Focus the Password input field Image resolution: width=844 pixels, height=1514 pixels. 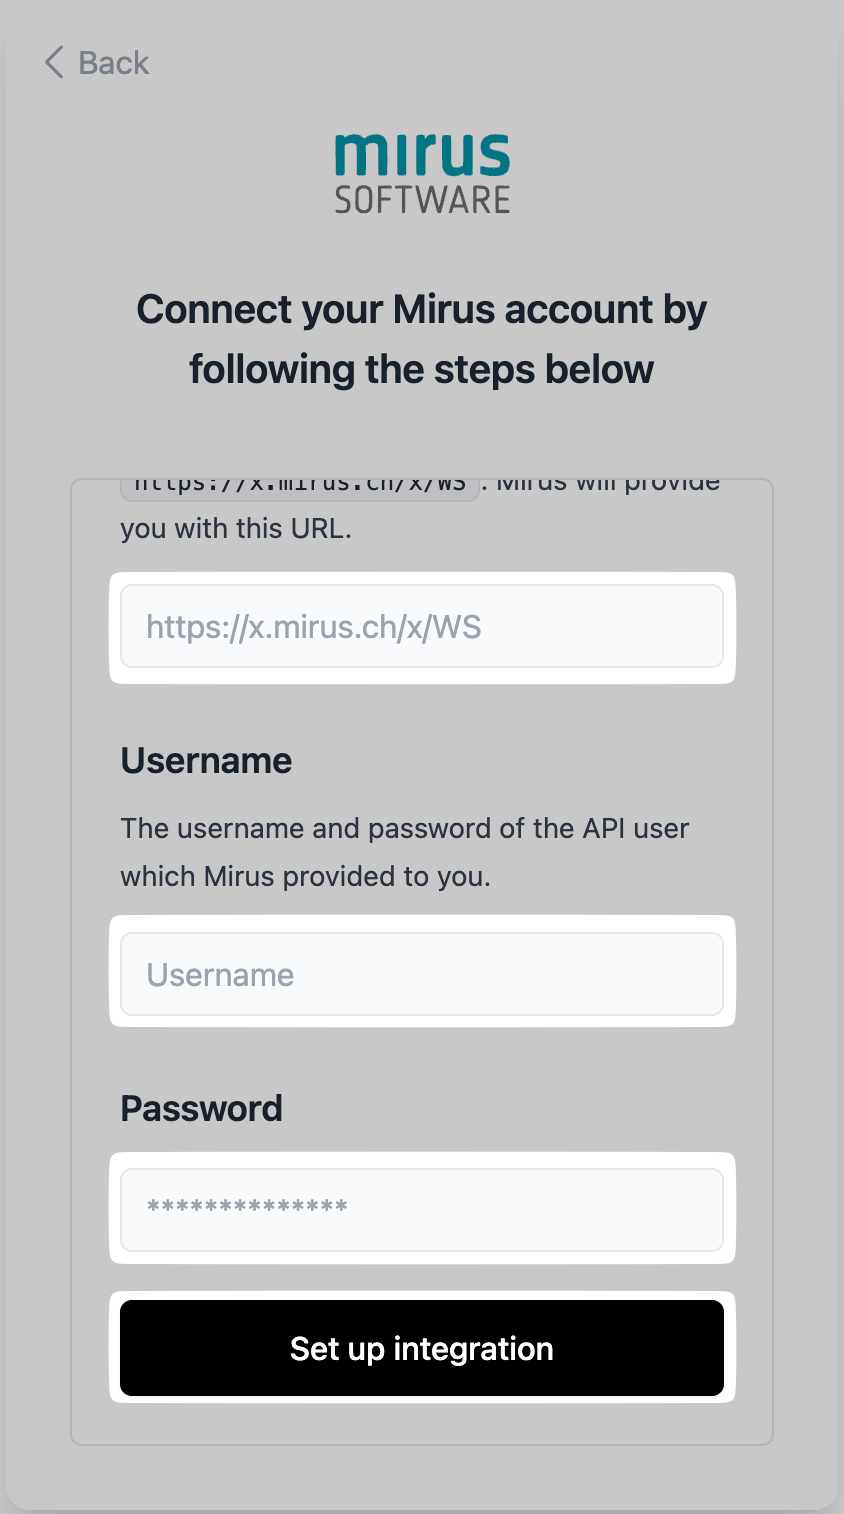[421, 1209]
